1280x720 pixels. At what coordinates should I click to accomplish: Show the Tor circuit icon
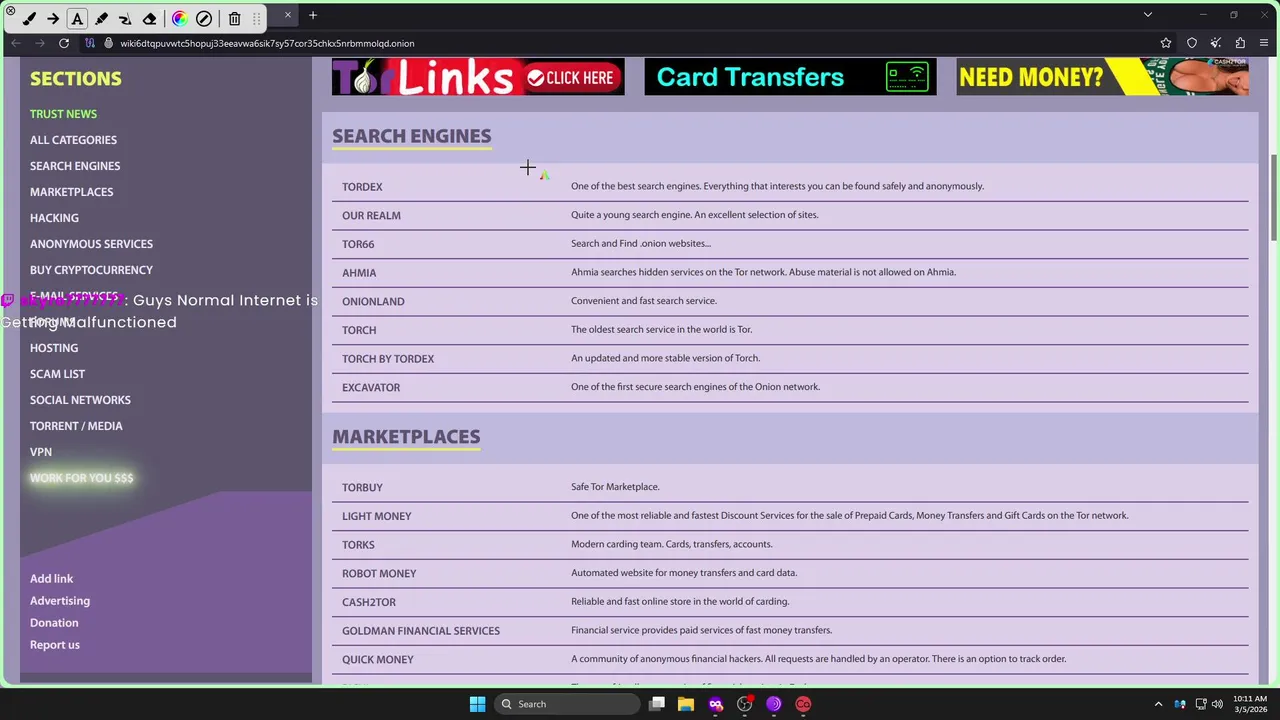(x=91, y=43)
